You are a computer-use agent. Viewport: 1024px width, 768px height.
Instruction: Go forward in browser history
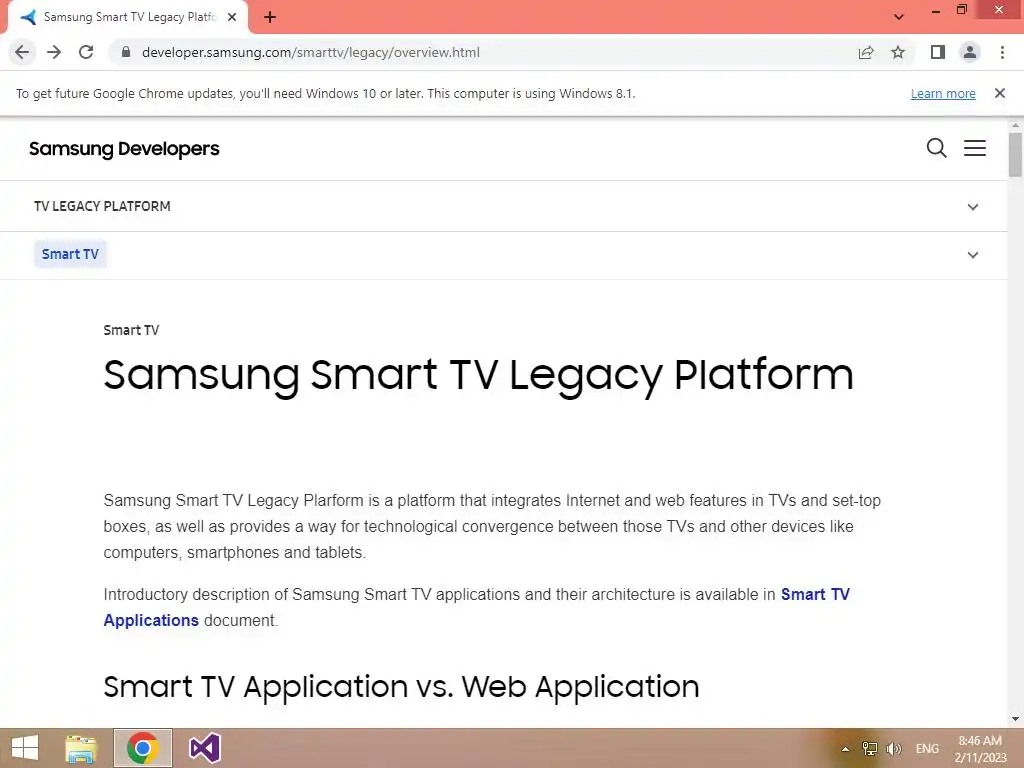[x=54, y=52]
